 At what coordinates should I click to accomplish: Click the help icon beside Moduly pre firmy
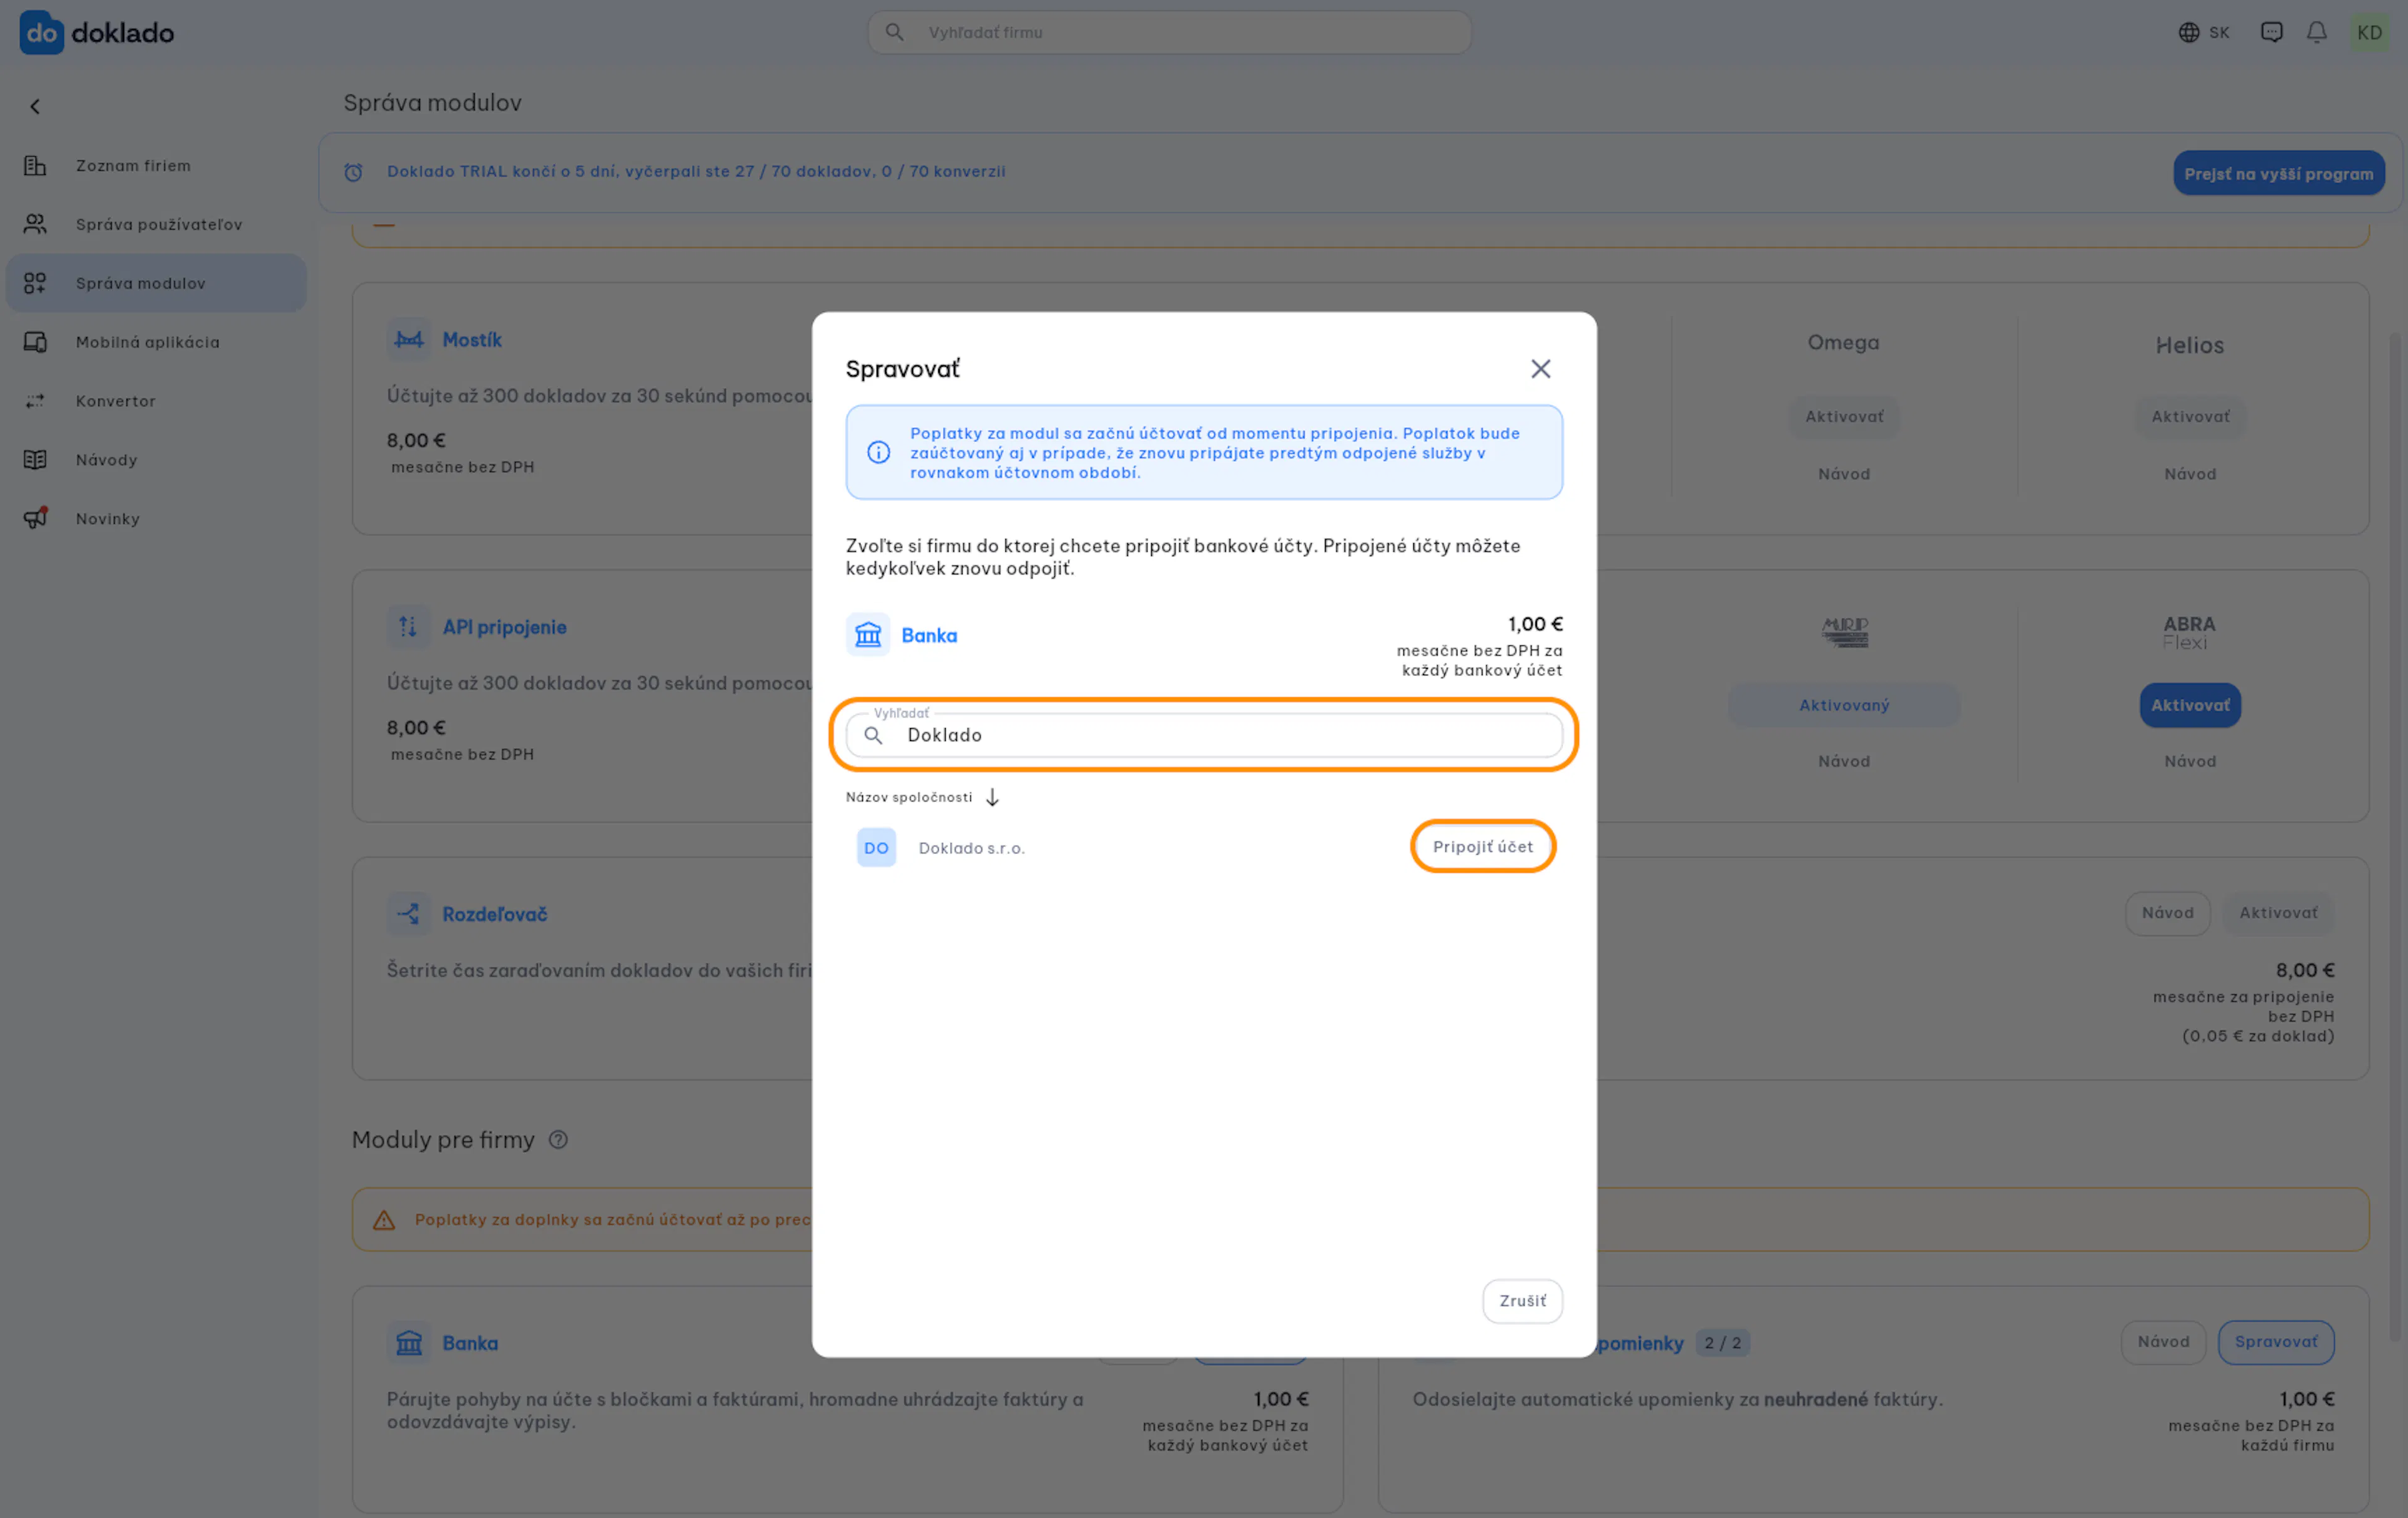tap(558, 1140)
